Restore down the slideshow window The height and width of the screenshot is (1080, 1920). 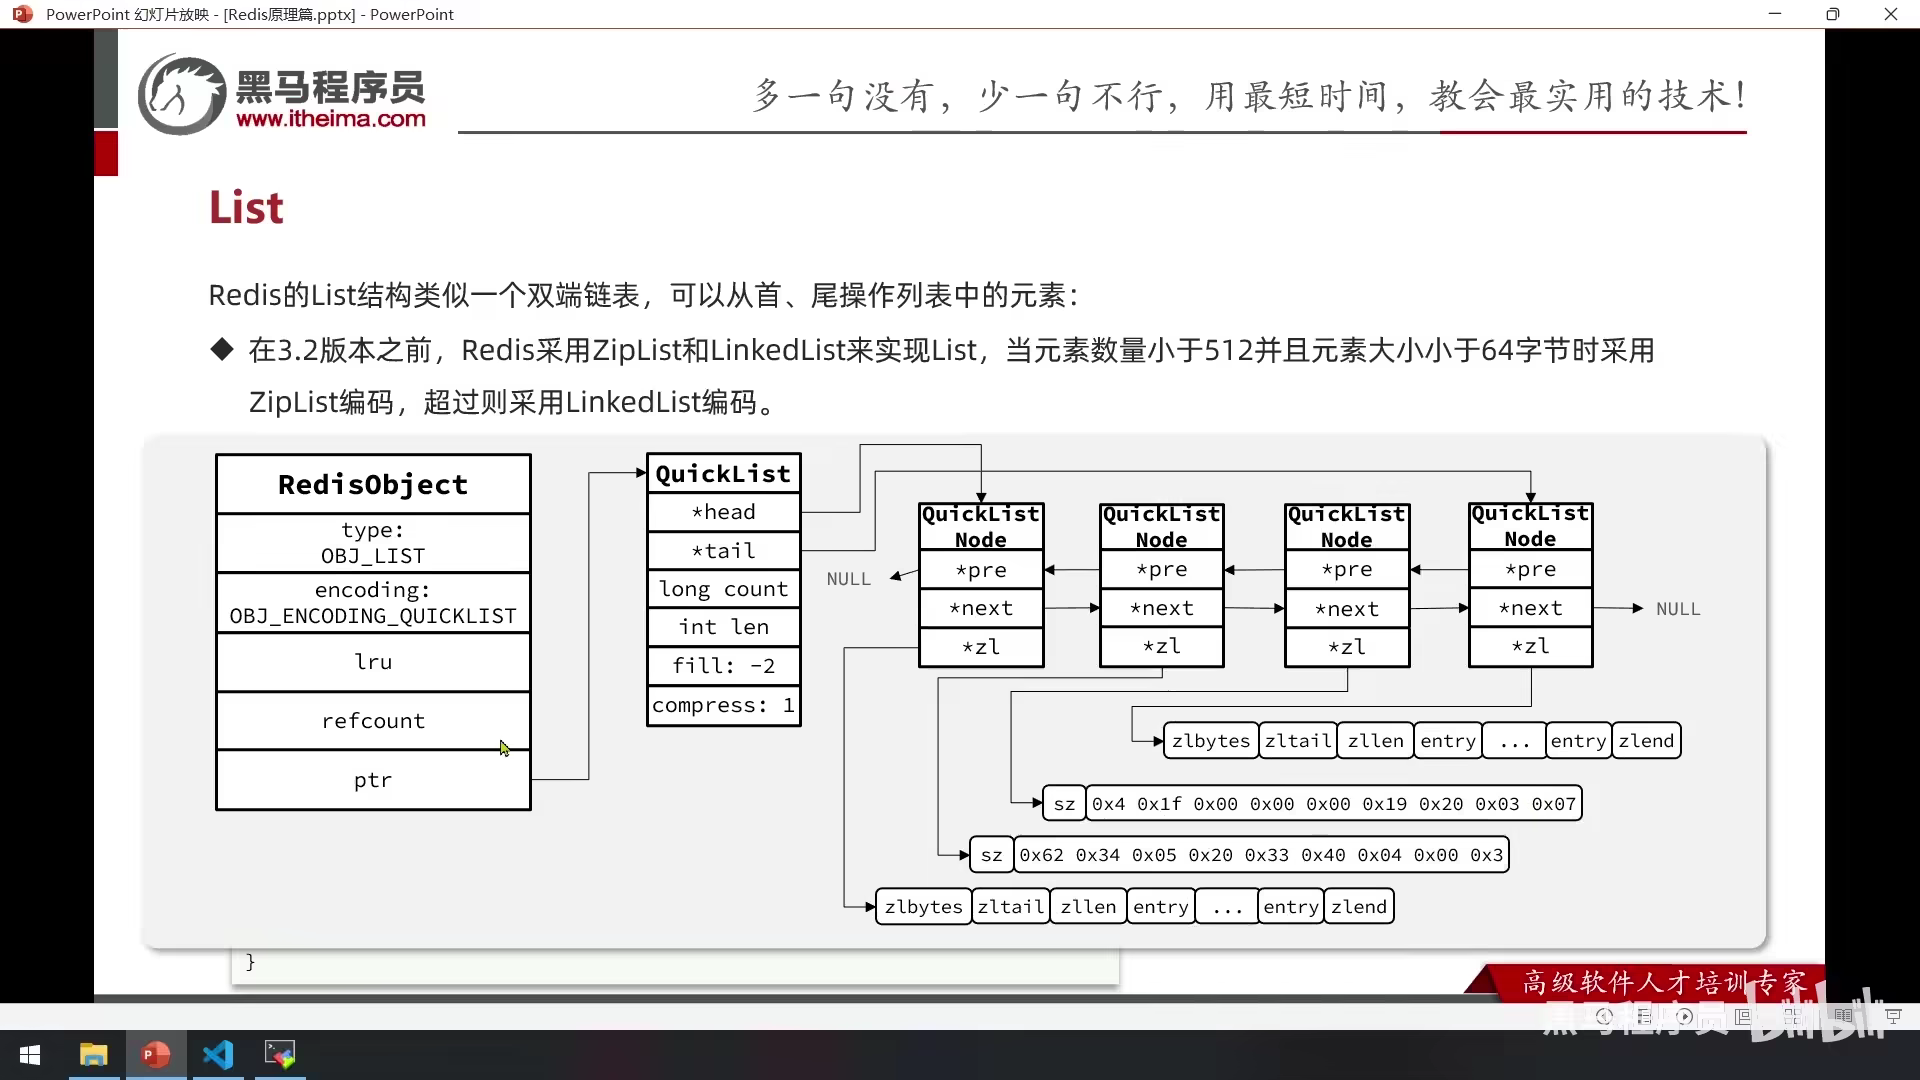click(x=1832, y=14)
